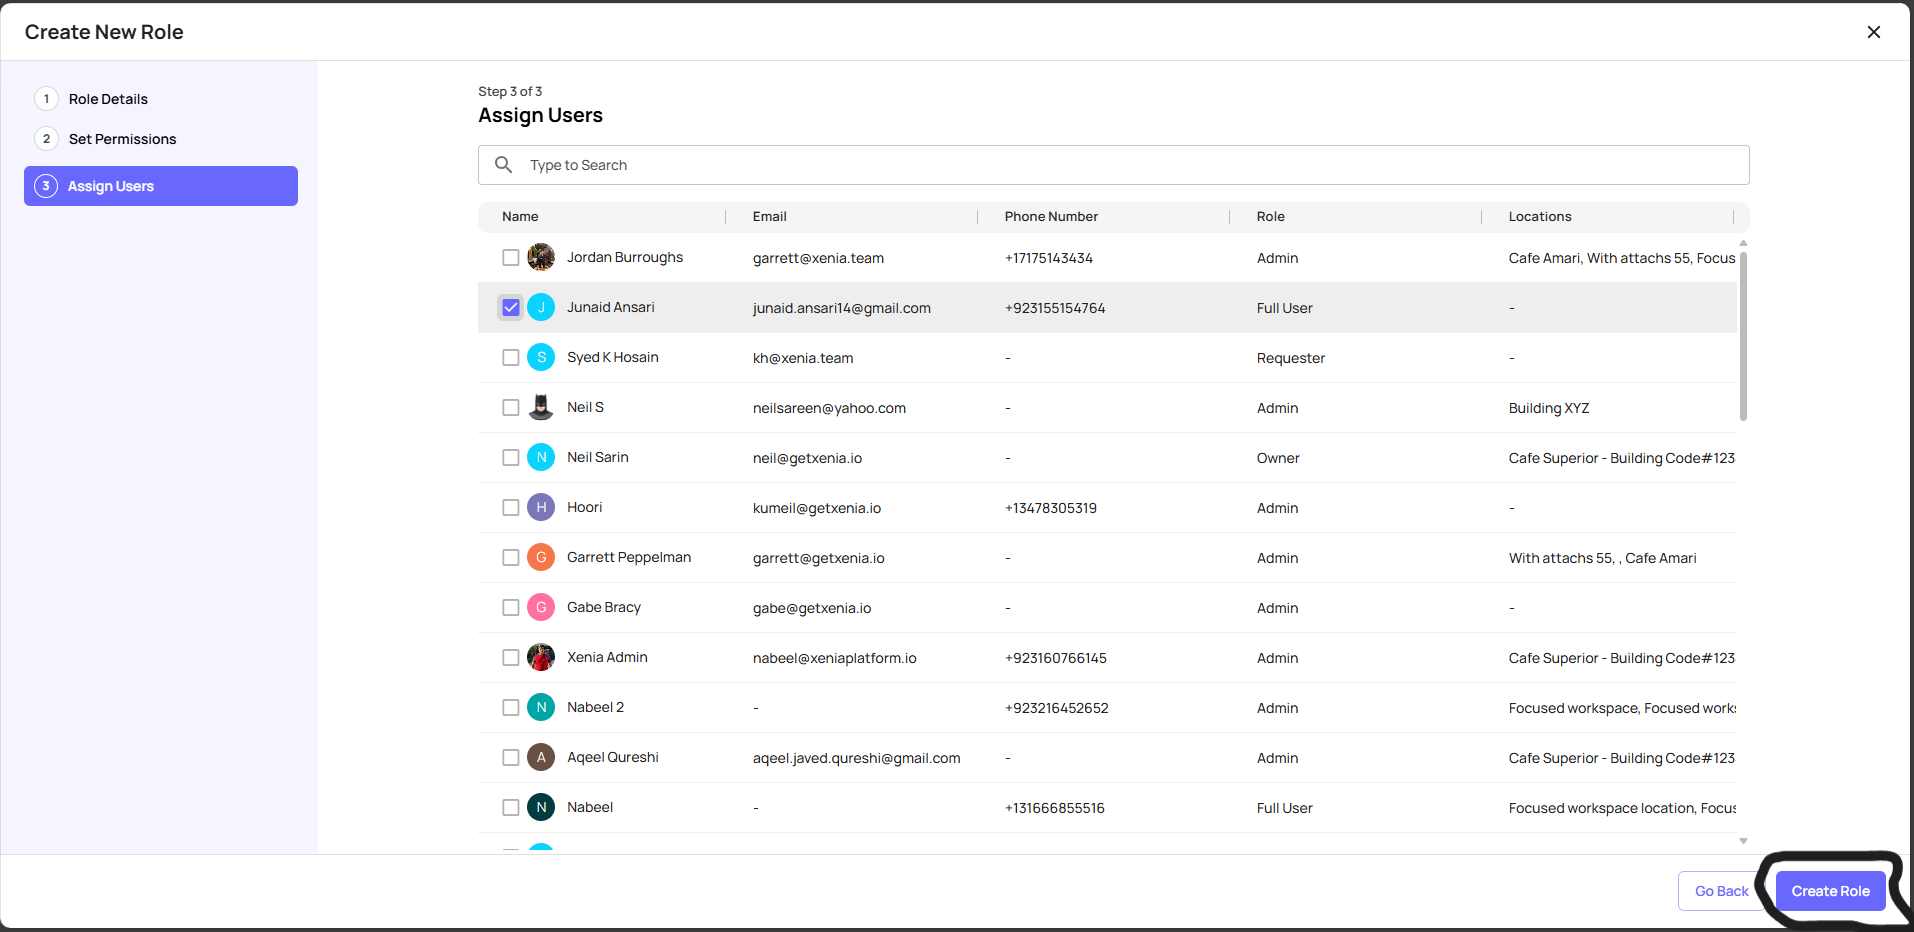Screen dimensions: 1914x932
Task: Click Xenia Admin's profile photo
Action: pos(541,658)
